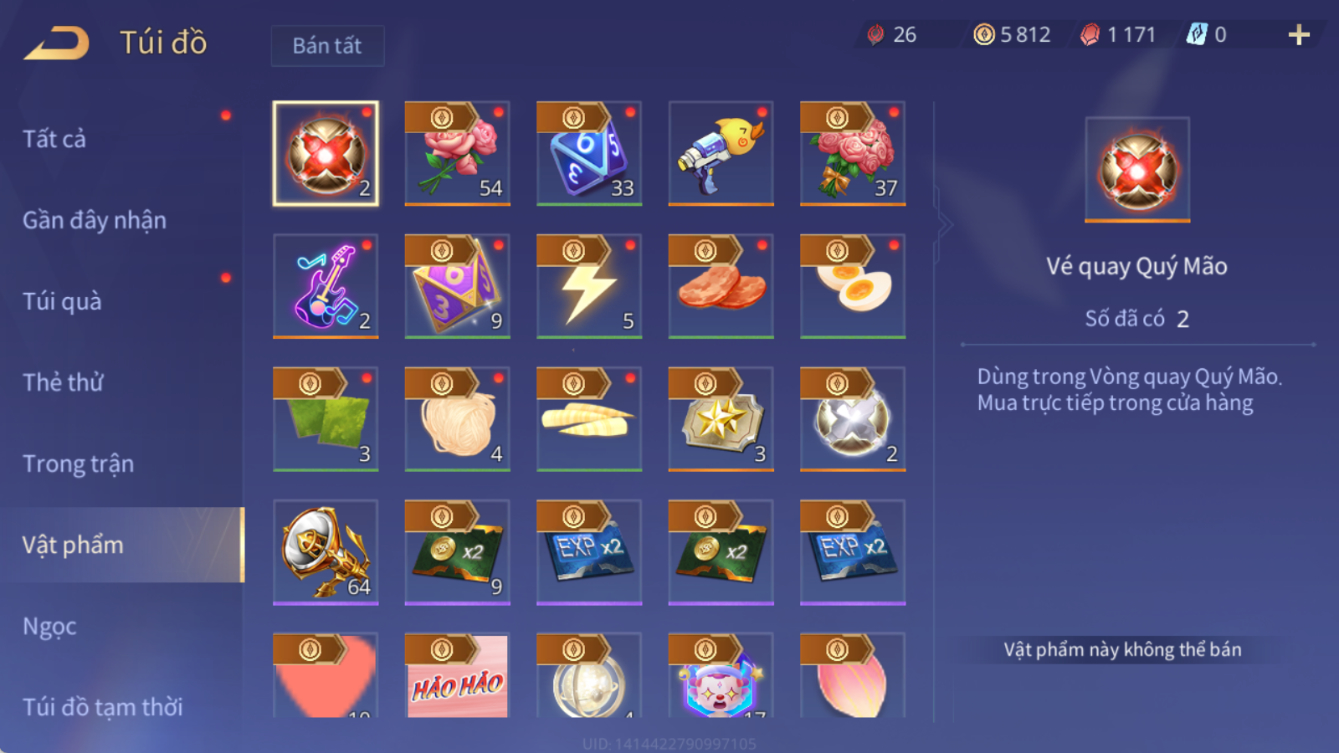
Task: Open the Tất cả category
Action: click(55, 139)
